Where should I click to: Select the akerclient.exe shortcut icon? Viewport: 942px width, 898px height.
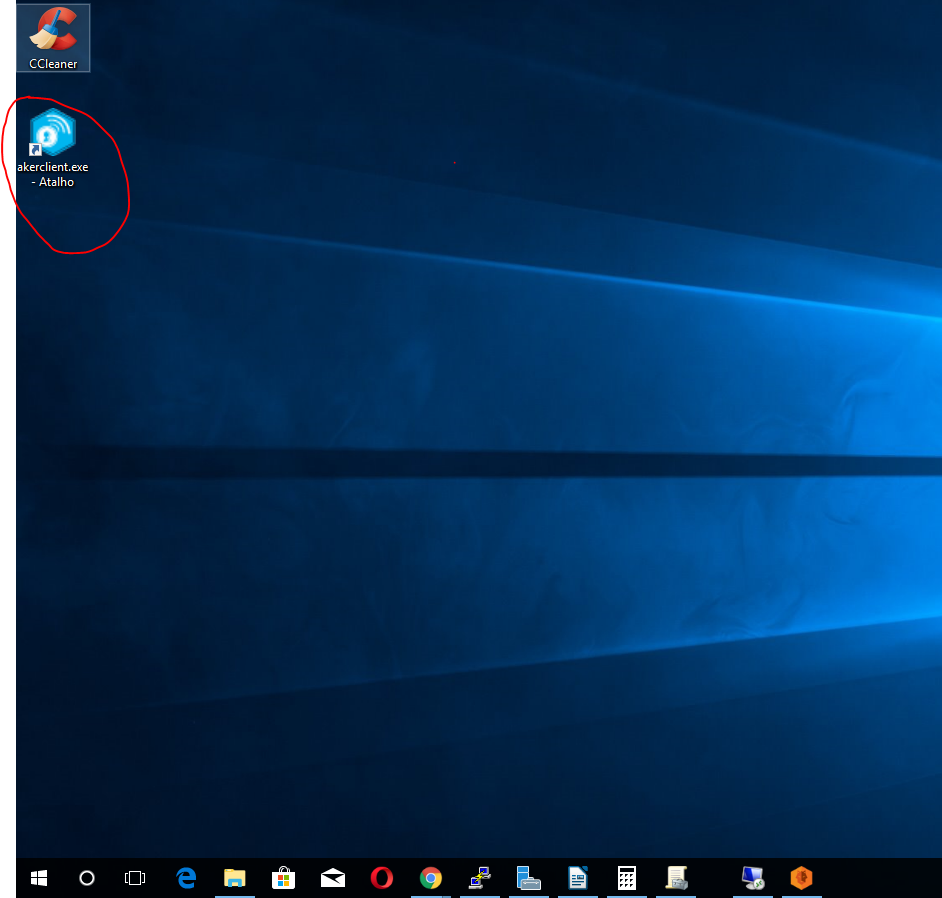pyautogui.click(x=53, y=133)
